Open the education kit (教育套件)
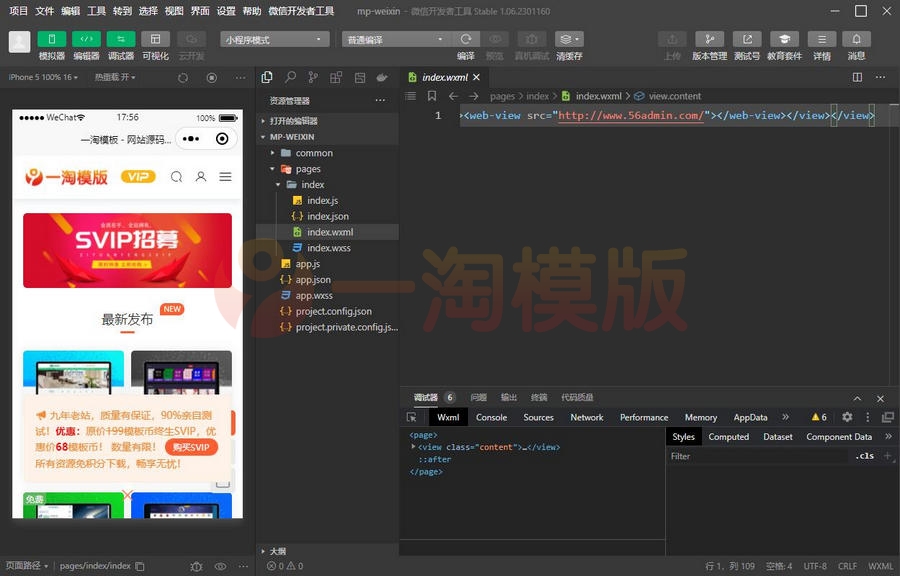Screen dimensions: 900x576 point(784,39)
